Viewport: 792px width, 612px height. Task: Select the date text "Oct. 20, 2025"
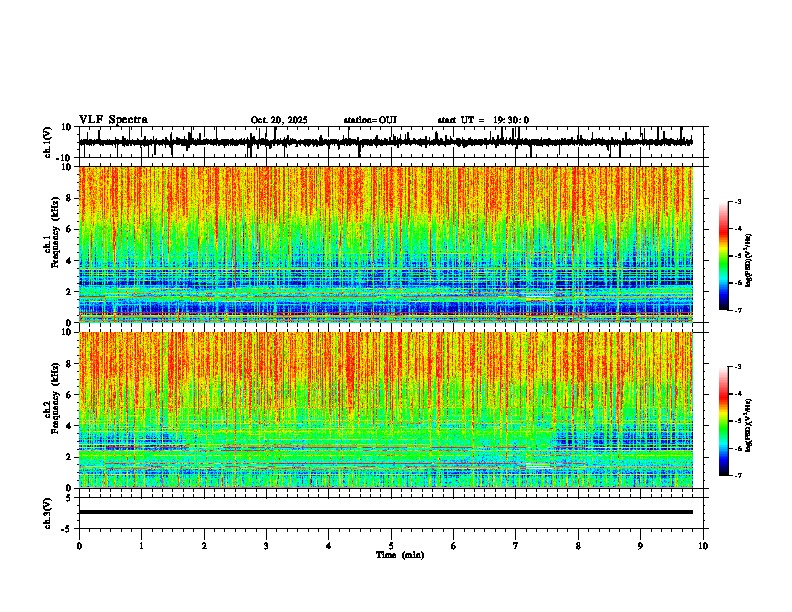point(279,120)
